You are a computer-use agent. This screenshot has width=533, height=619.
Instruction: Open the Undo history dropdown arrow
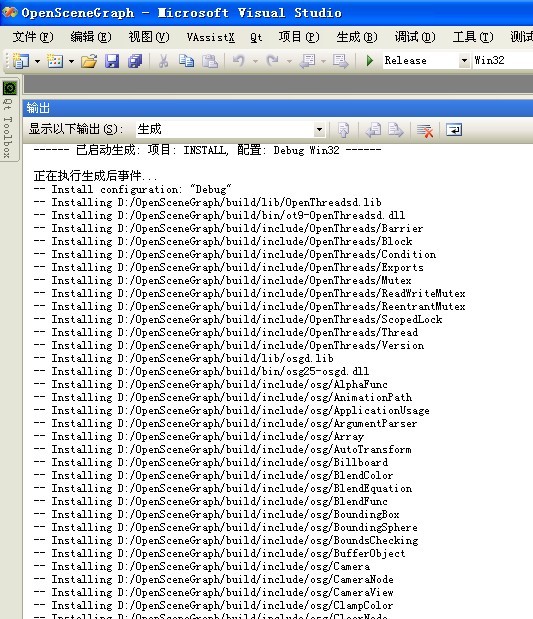pyautogui.click(x=255, y=61)
